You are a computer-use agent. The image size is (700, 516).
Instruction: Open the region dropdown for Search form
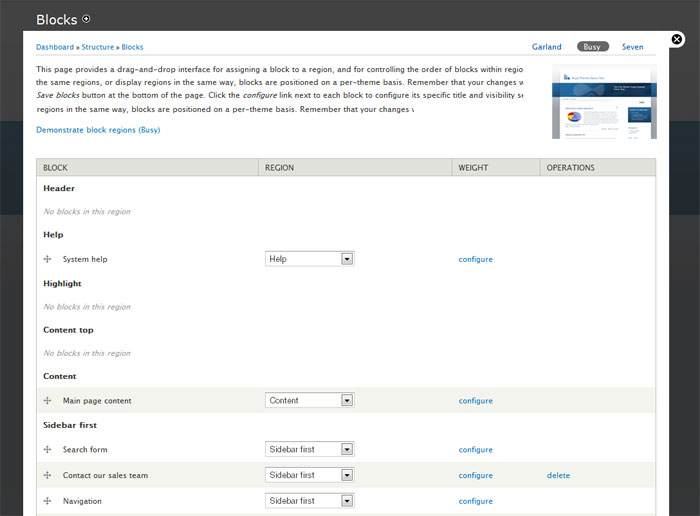coord(309,449)
